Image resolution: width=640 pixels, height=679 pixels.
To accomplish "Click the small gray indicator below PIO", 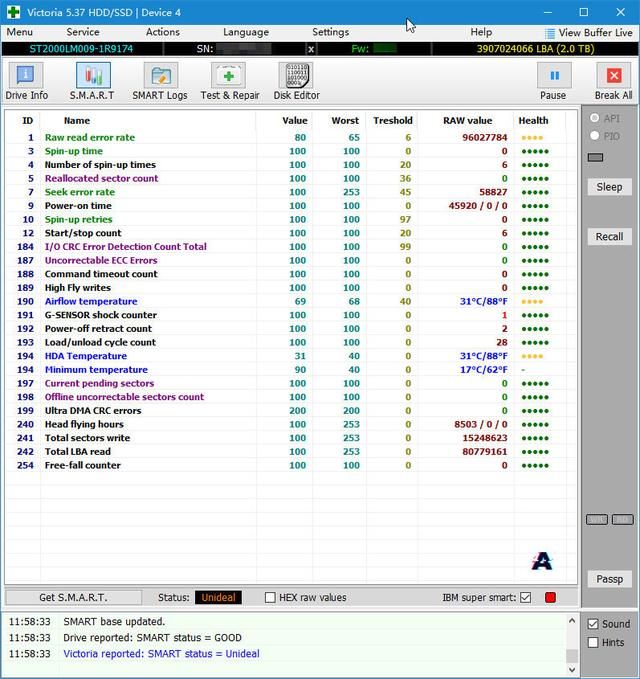I will tap(595, 157).
